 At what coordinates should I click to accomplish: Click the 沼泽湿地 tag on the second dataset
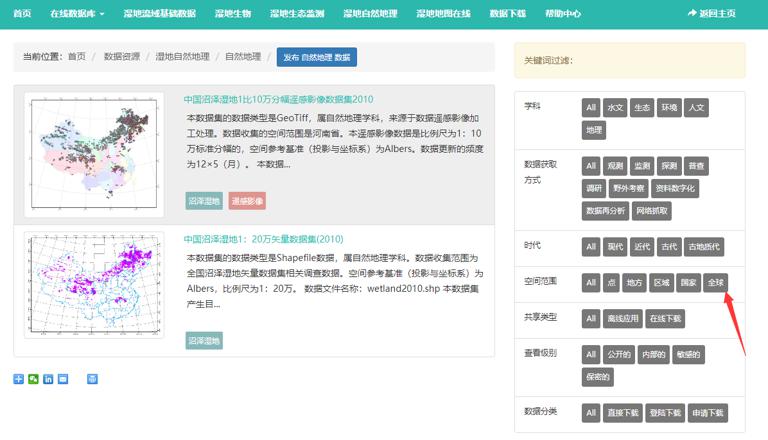coord(204,341)
